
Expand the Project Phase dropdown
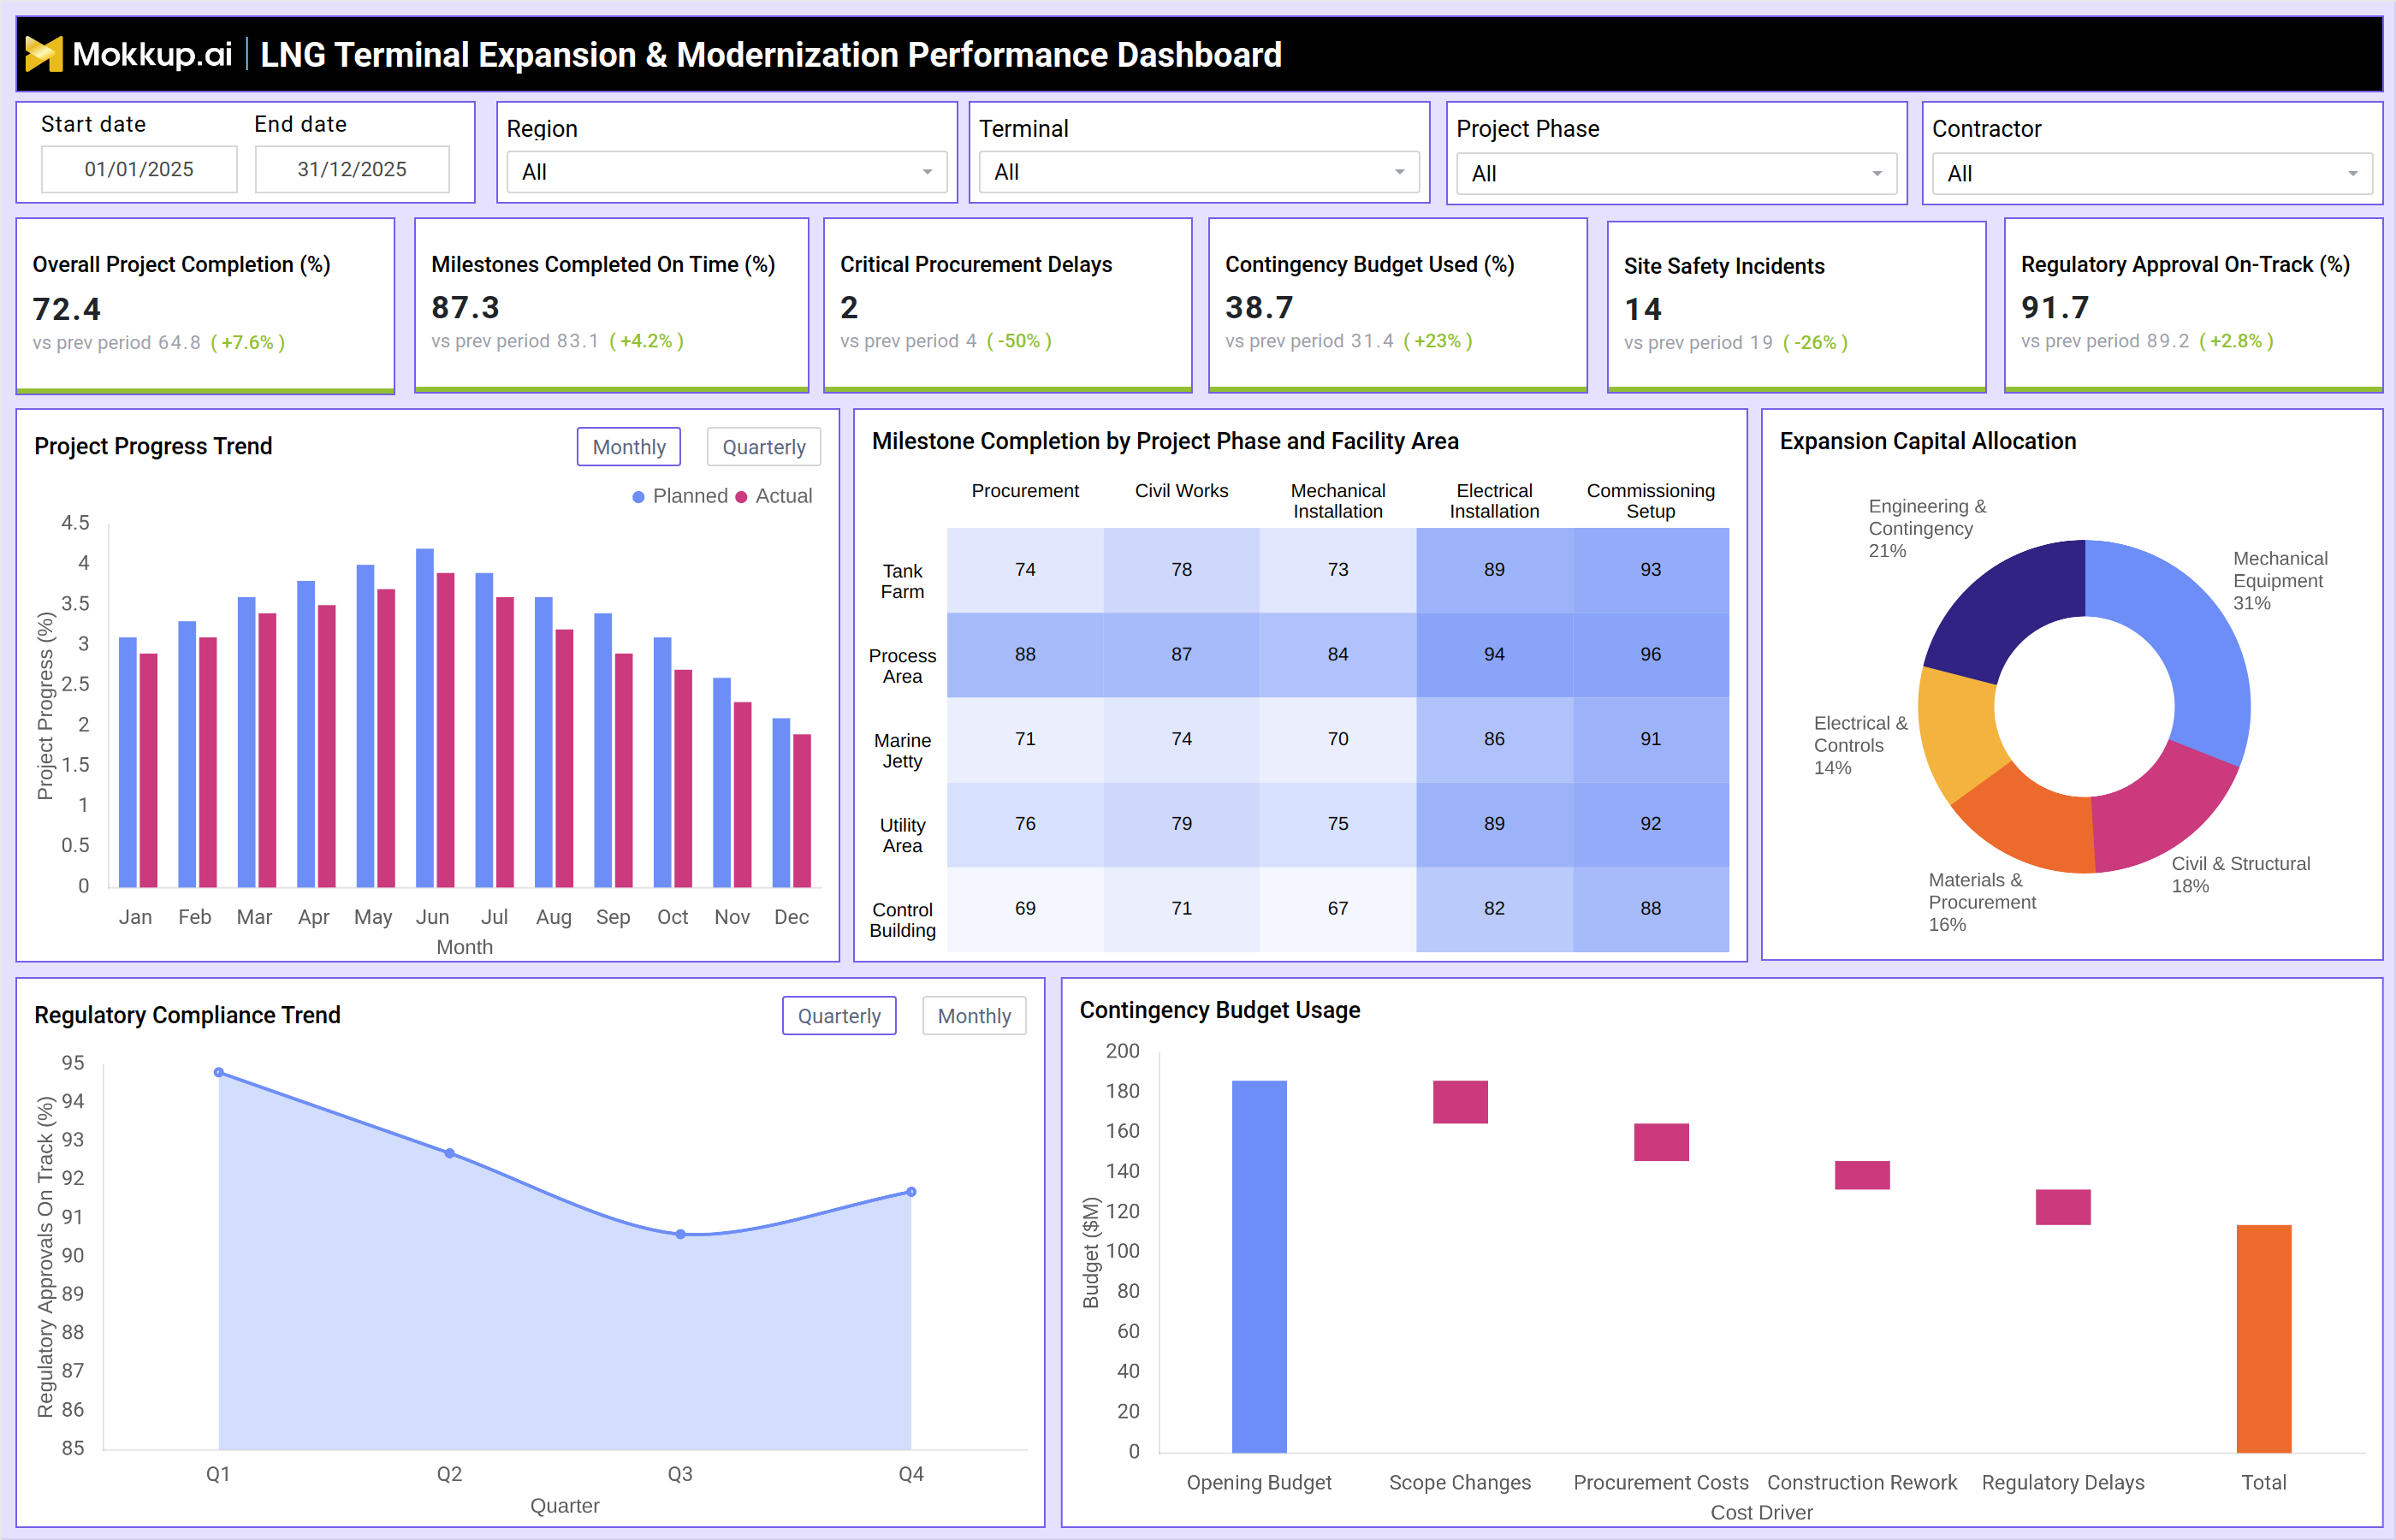[x=1676, y=174]
